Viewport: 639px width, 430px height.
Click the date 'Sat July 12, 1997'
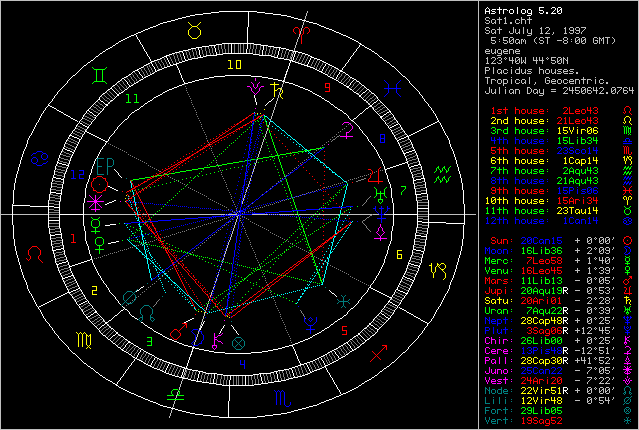point(535,31)
